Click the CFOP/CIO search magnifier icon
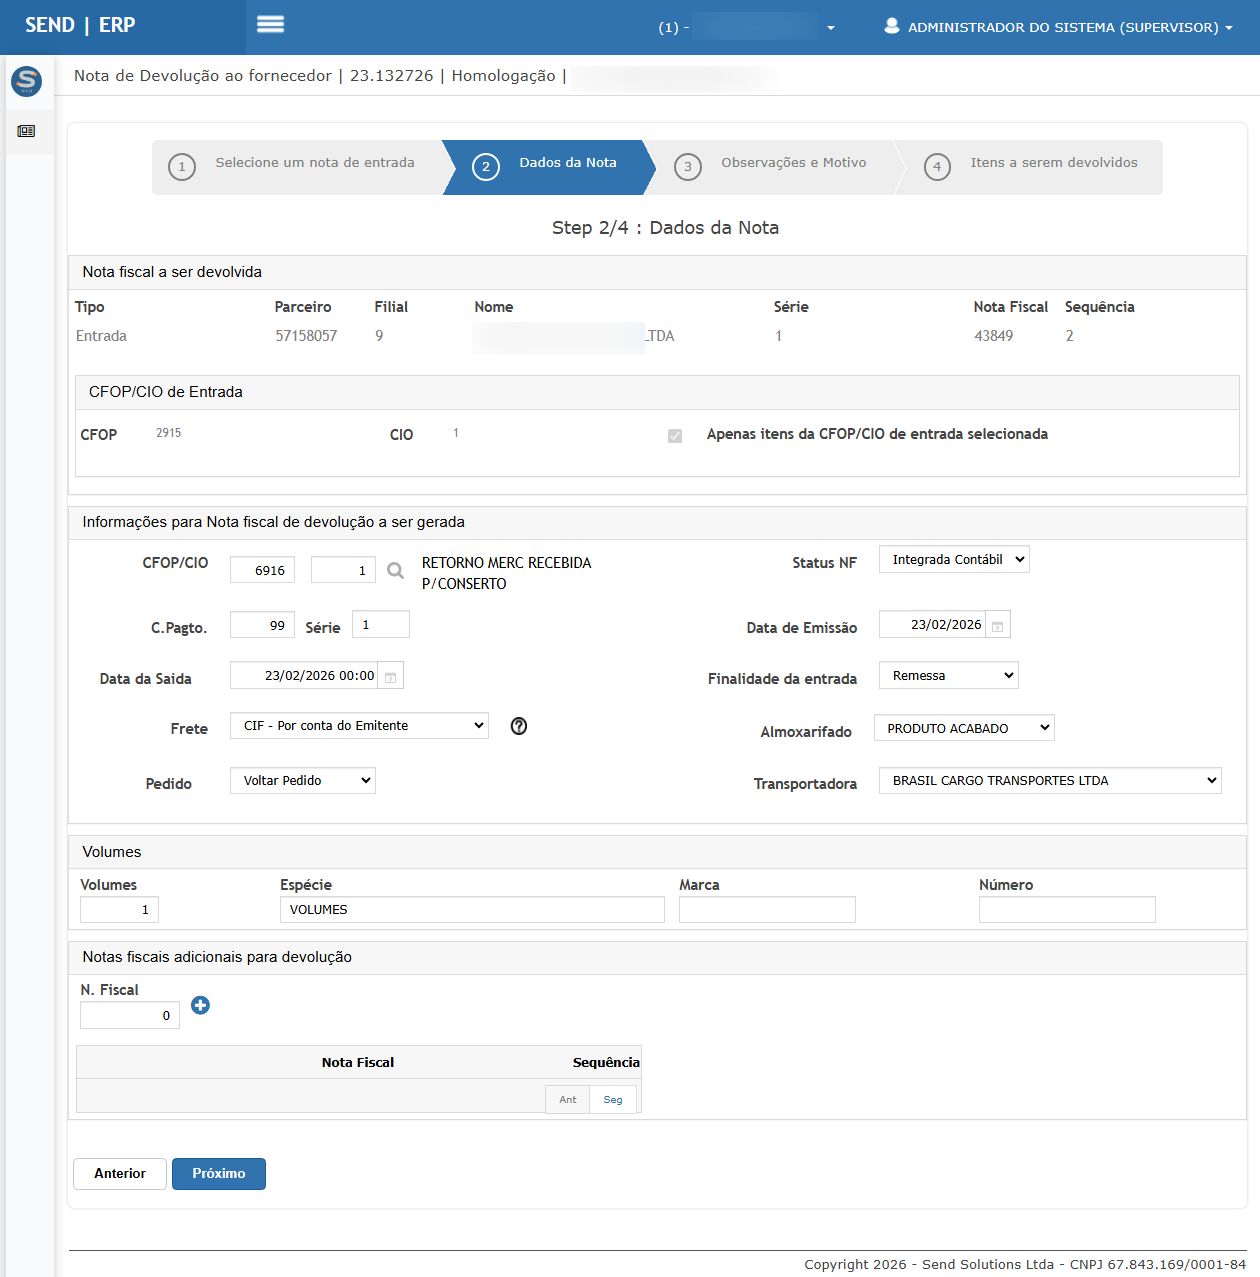The image size is (1260, 1277). point(396,570)
